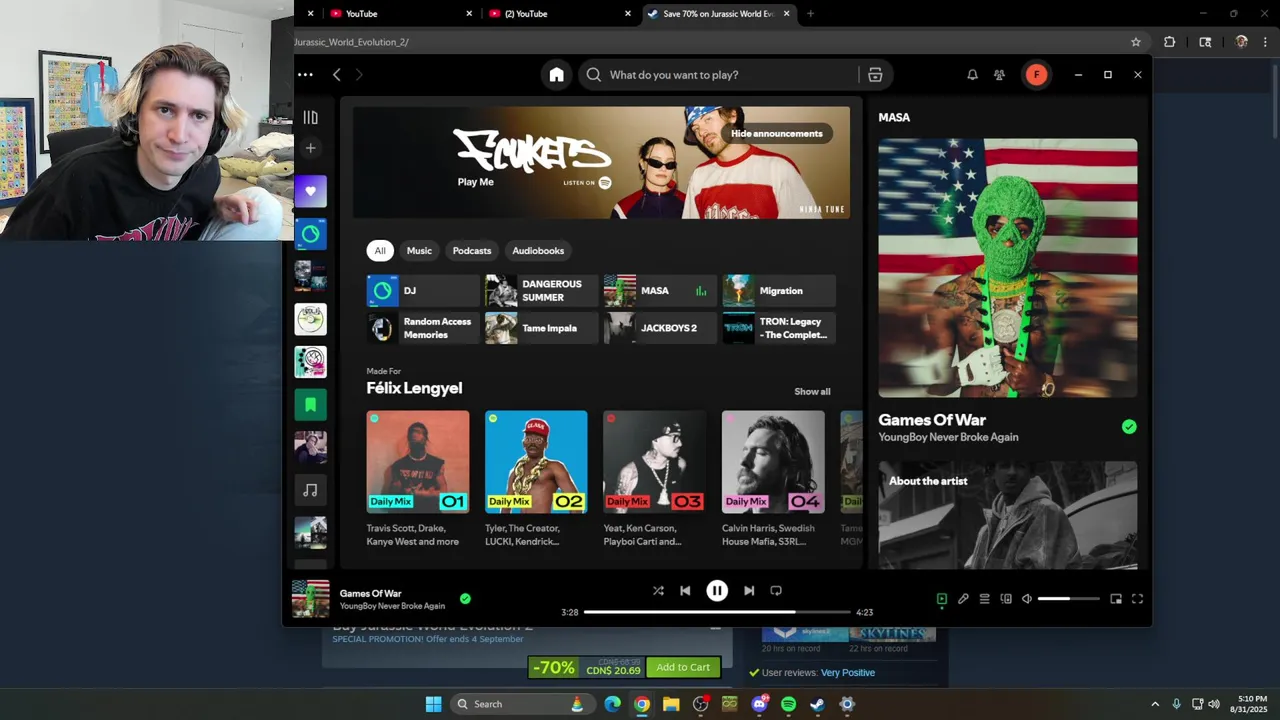This screenshot has height=720, width=1280.
Task: Toggle saved checkmark in Now Playing panel
Action: (1129, 427)
